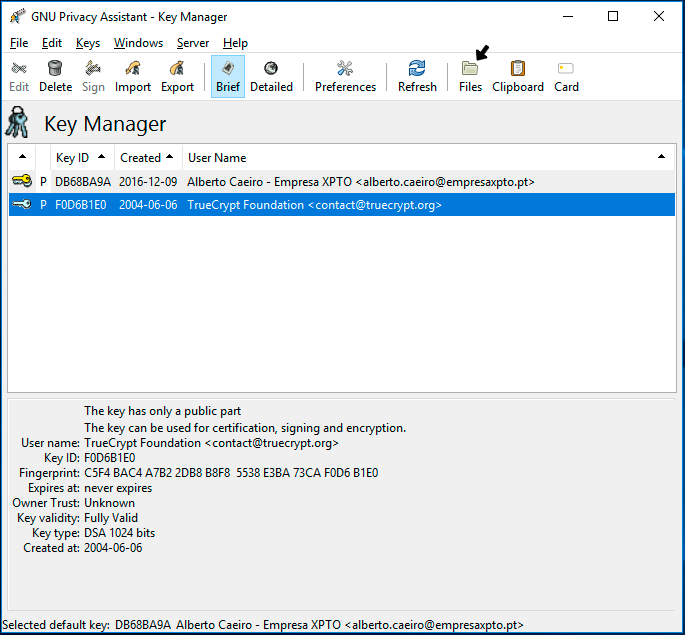Click the single key icon for F0D6B1E0
685x635 pixels.
click(x=22, y=204)
